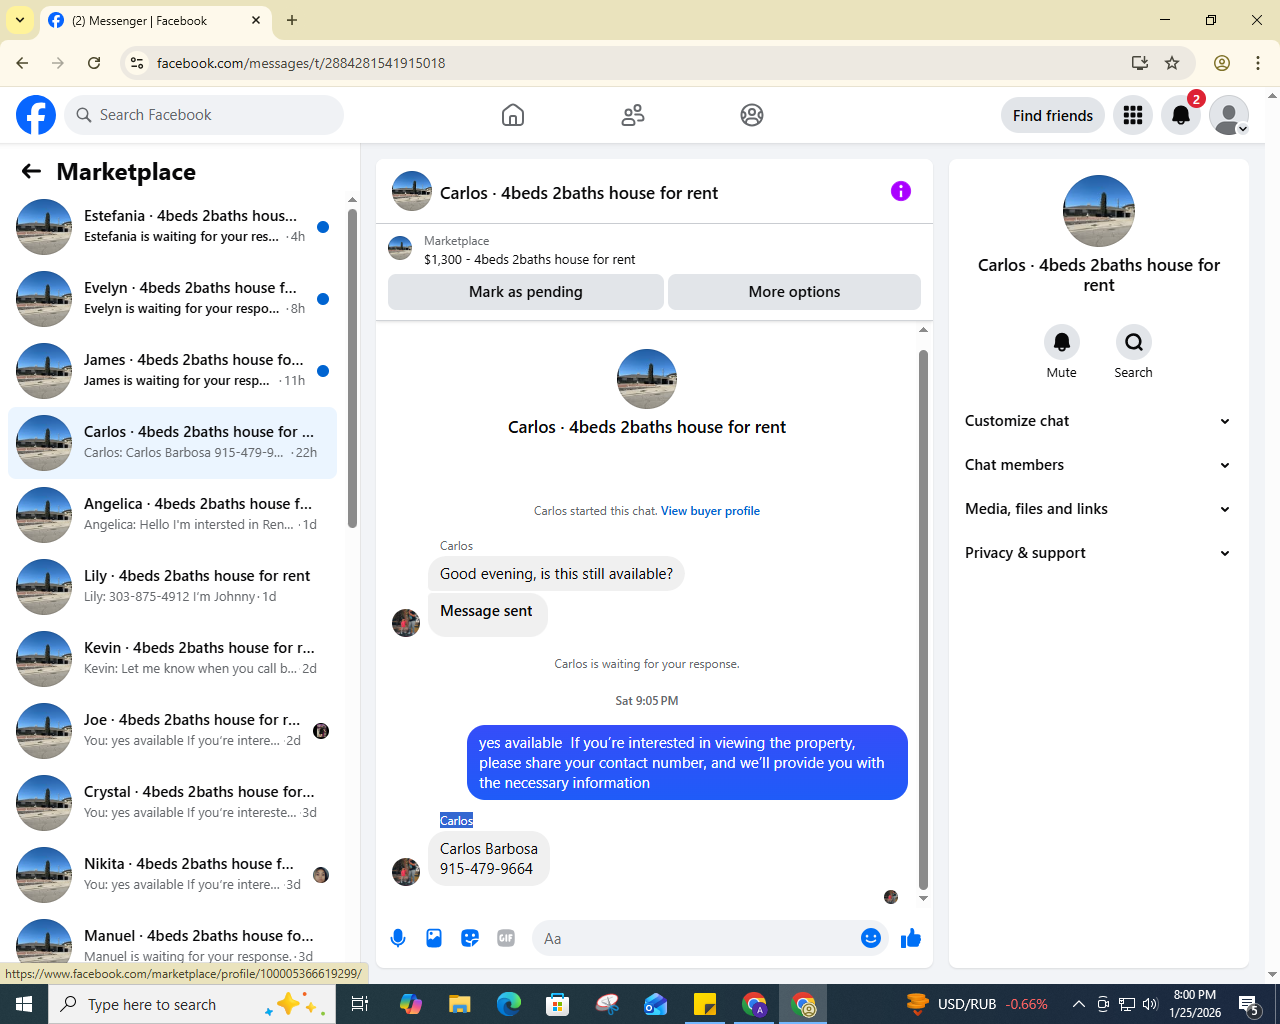Attach a photo file to the message
Screen dimensions: 1280x1024
pos(434,938)
